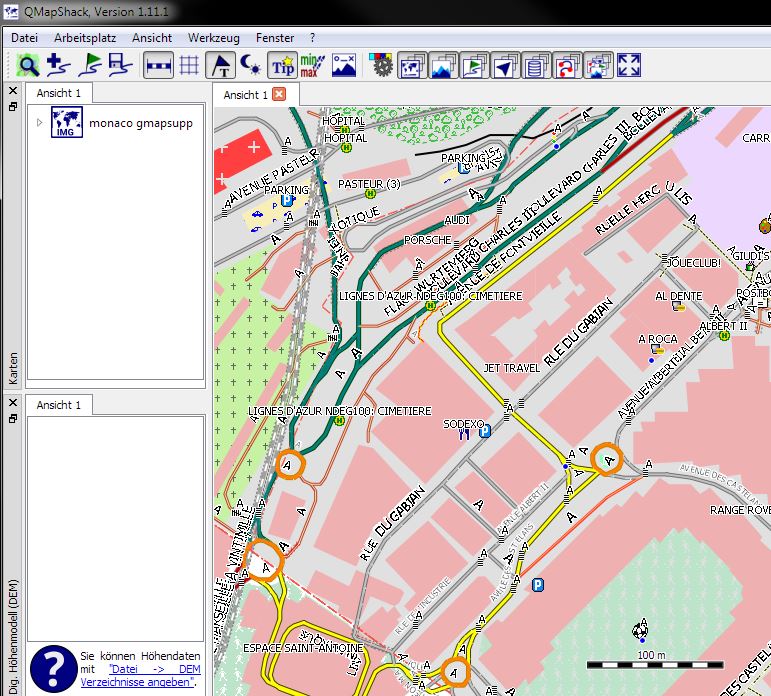Select the monaco gmapsupp map item
771x696 pixels.
click(x=141, y=123)
